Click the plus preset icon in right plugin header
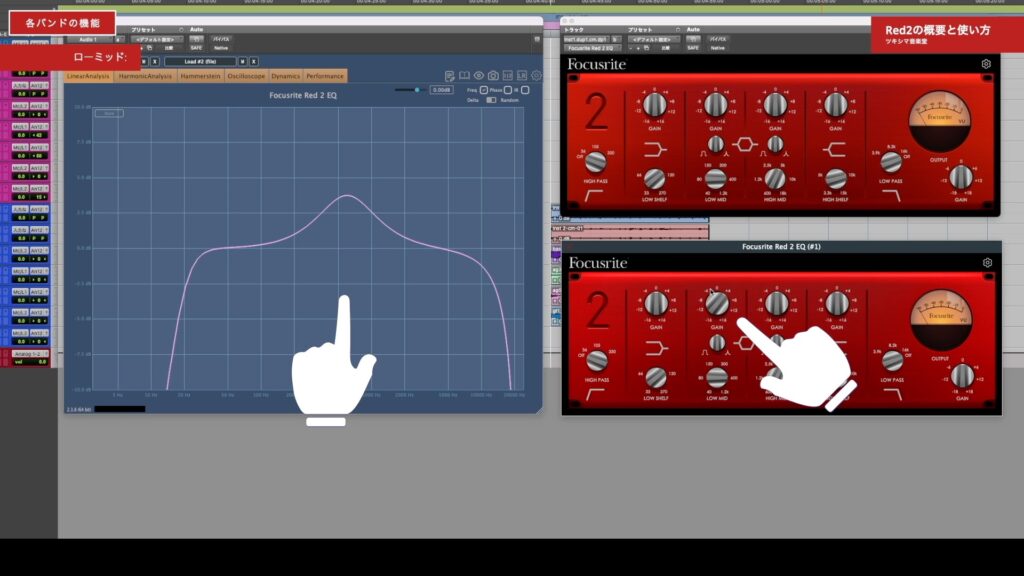The width and height of the screenshot is (1024, 576). 638,48
